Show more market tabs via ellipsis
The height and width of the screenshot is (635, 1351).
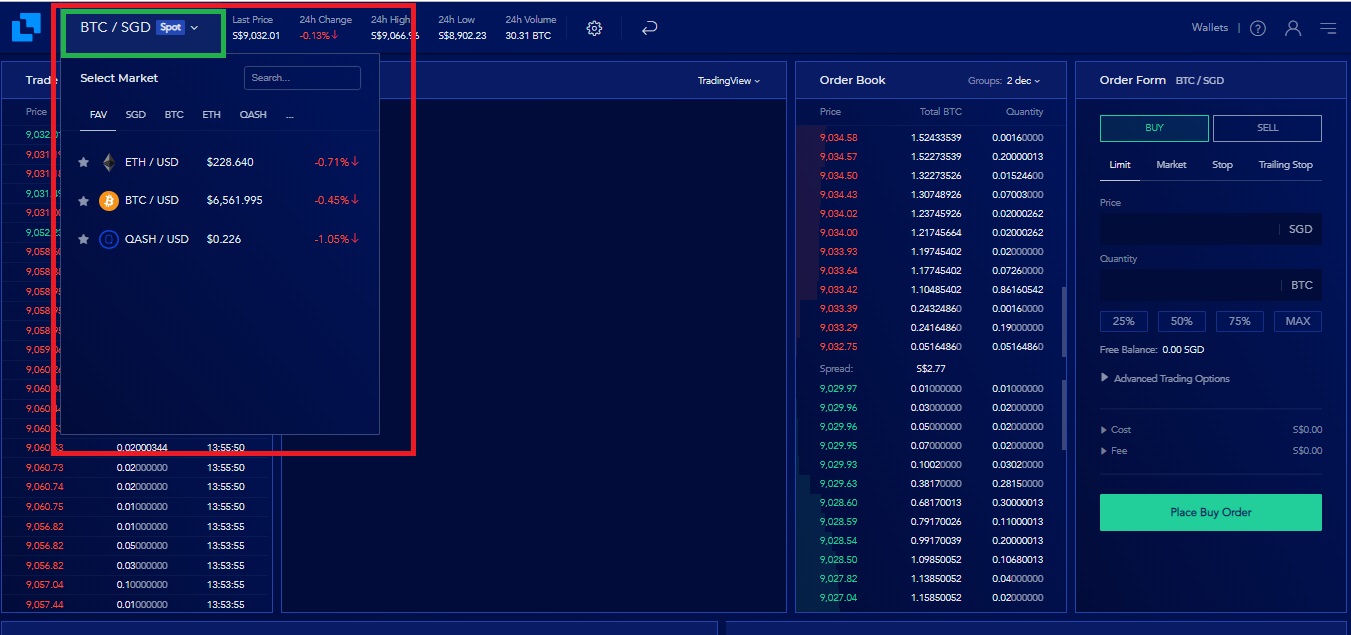tap(290, 115)
